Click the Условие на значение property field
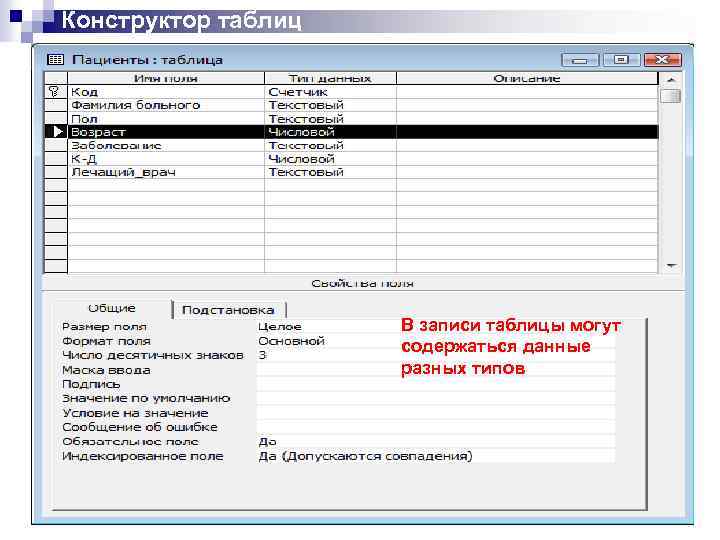The width and height of the screenshot is (720, 540). pos(435,413)
